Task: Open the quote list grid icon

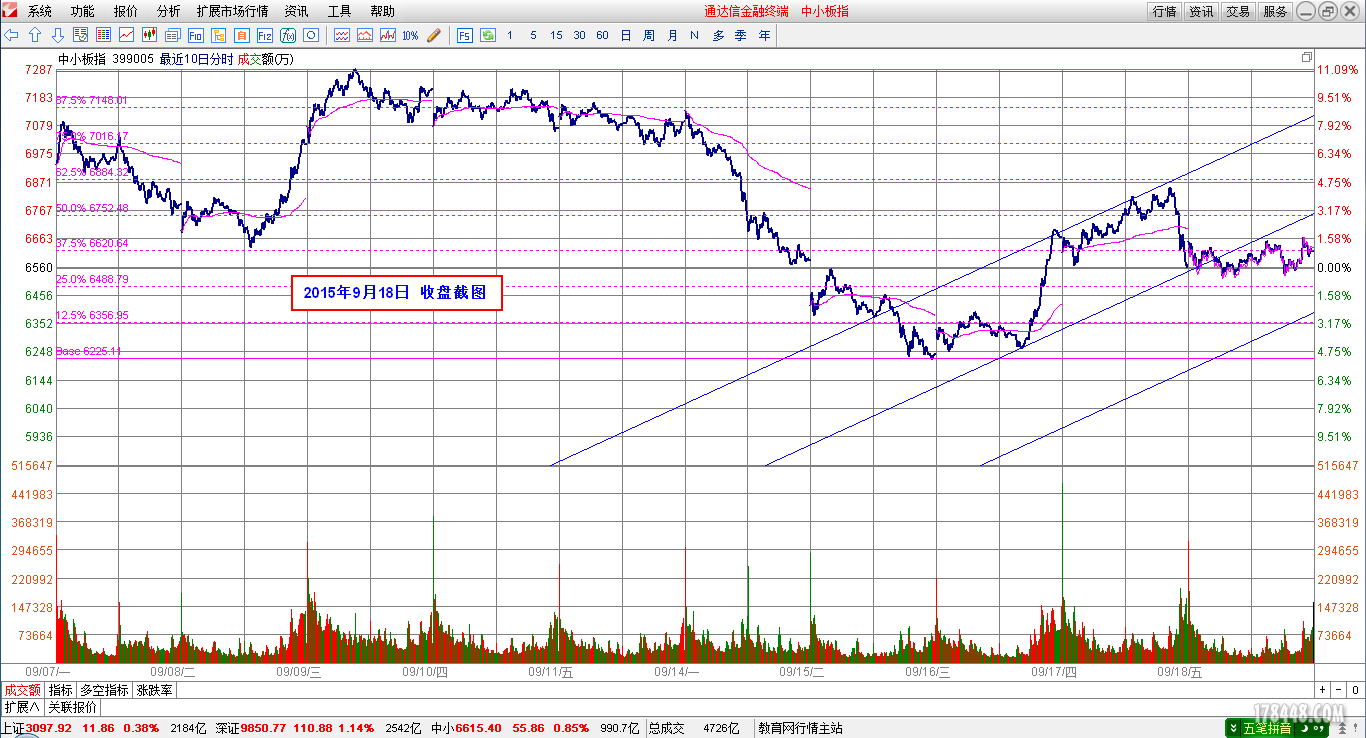Action: (x=103, y=35)
